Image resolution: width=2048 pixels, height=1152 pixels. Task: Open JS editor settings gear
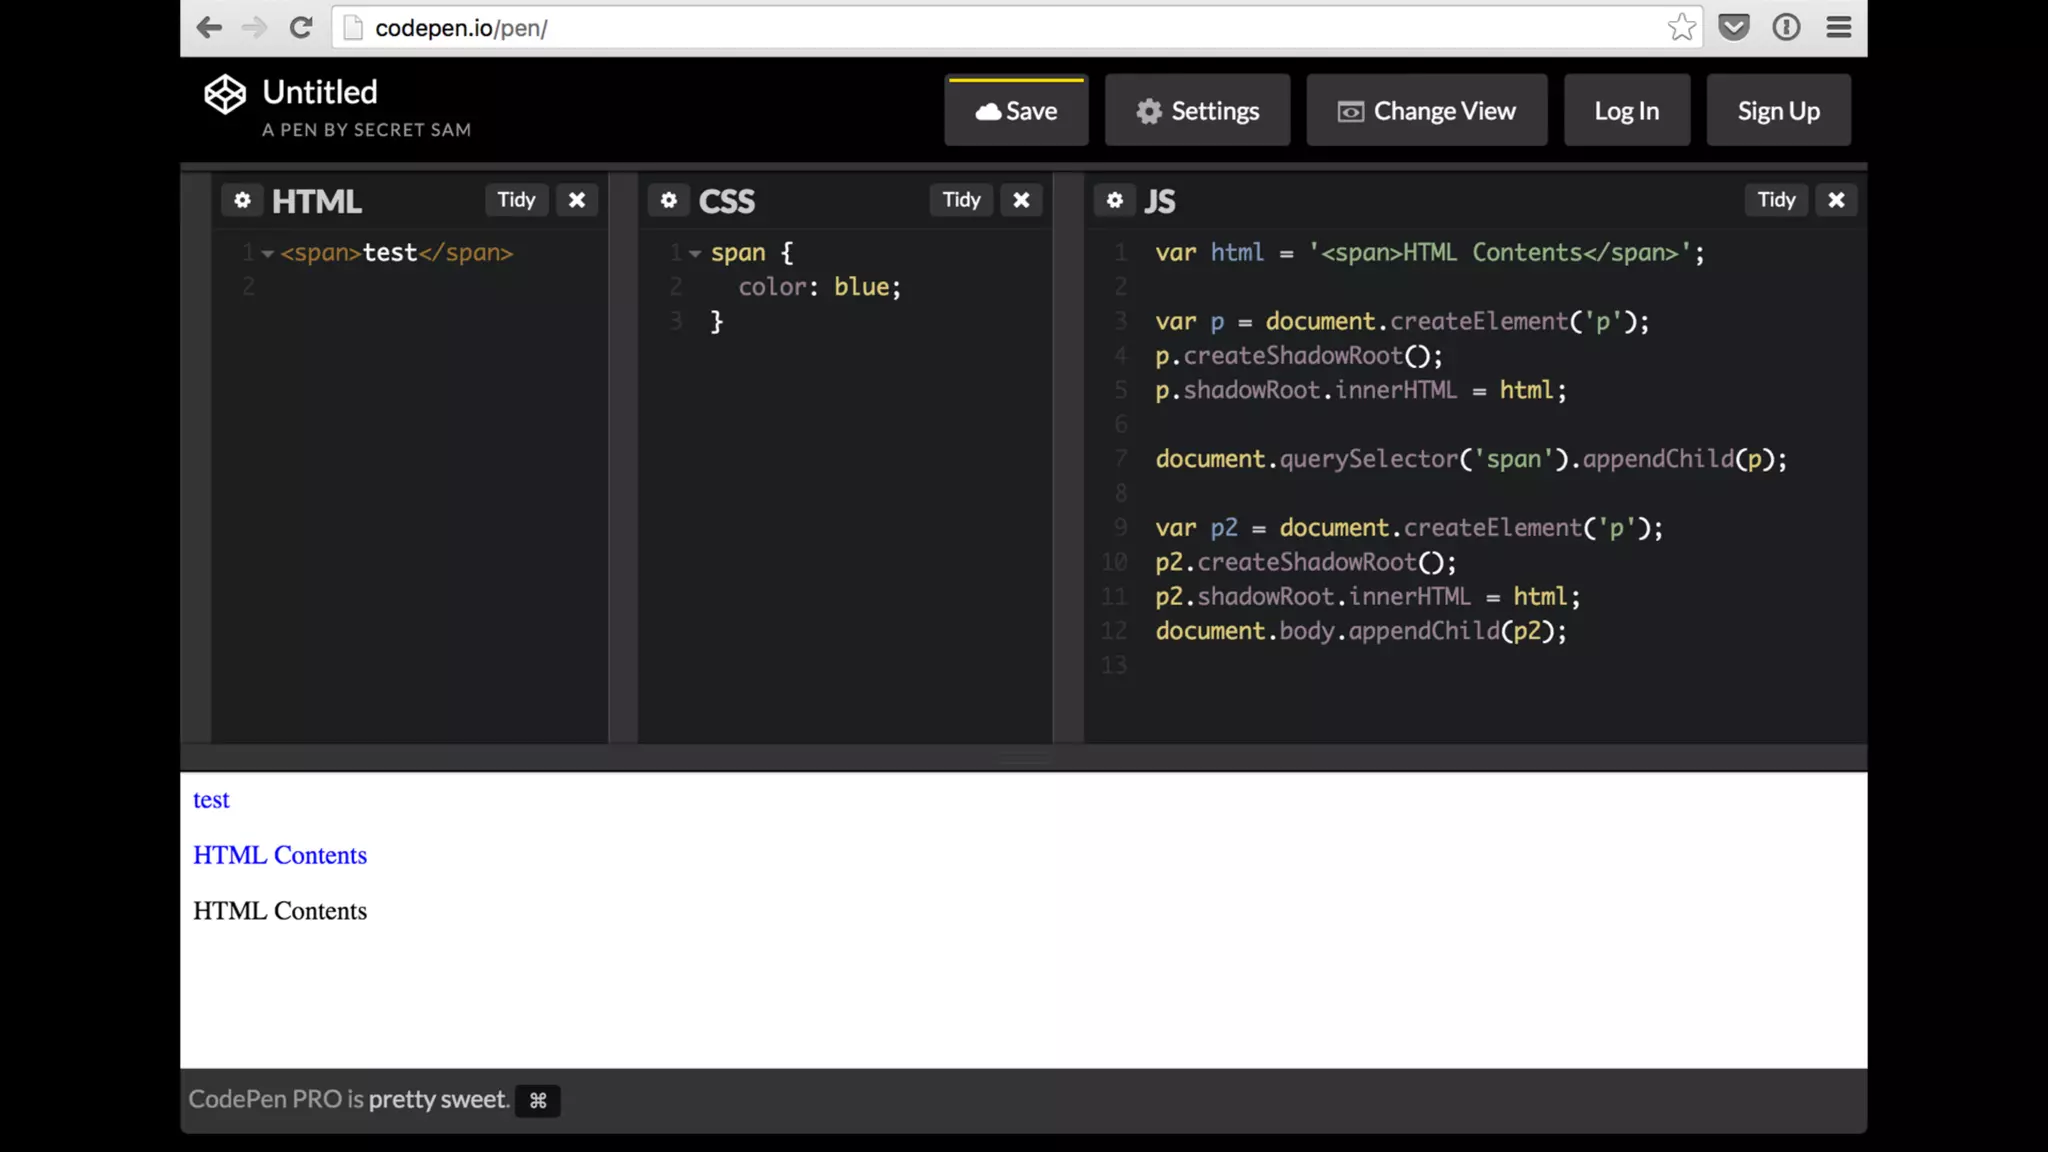point(1115,200)
